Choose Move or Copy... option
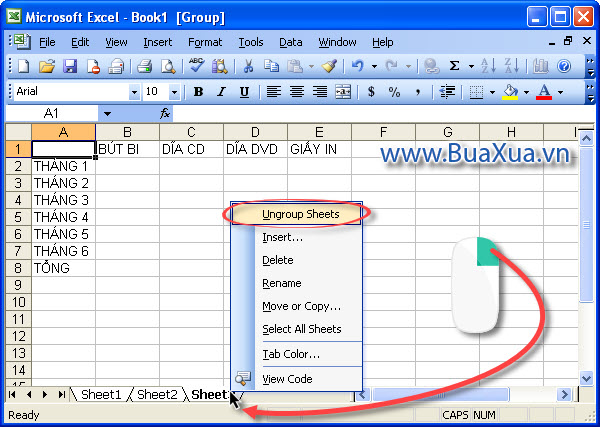Viewport: 600px width, 427px height. [x=296, y=306]
